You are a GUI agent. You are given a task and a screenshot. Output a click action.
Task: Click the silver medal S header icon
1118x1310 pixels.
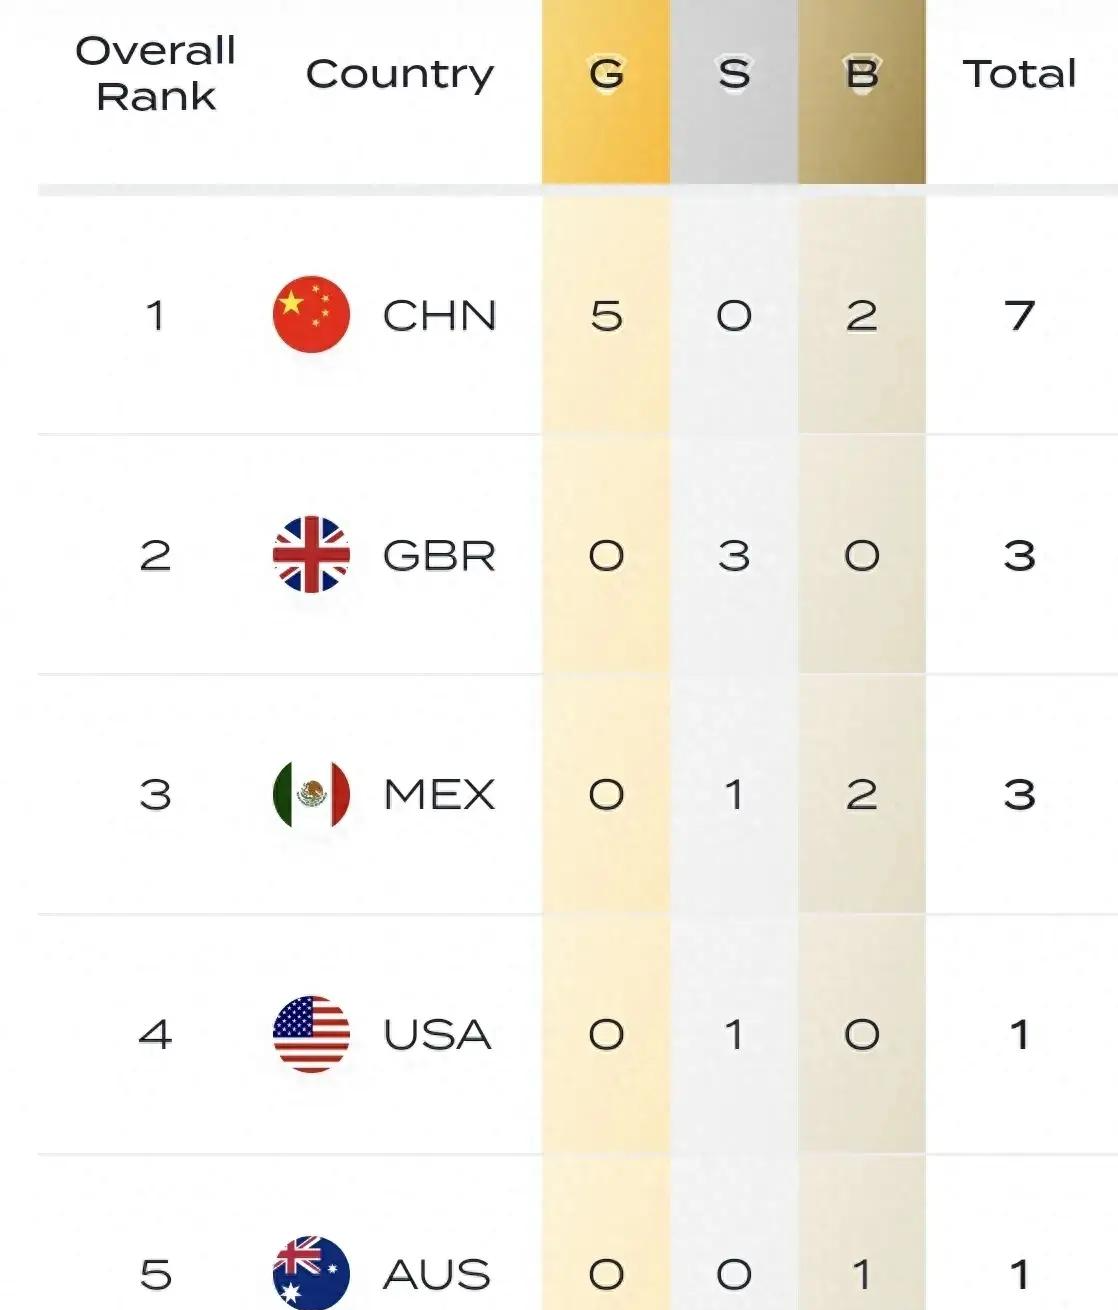pos(734,74)
